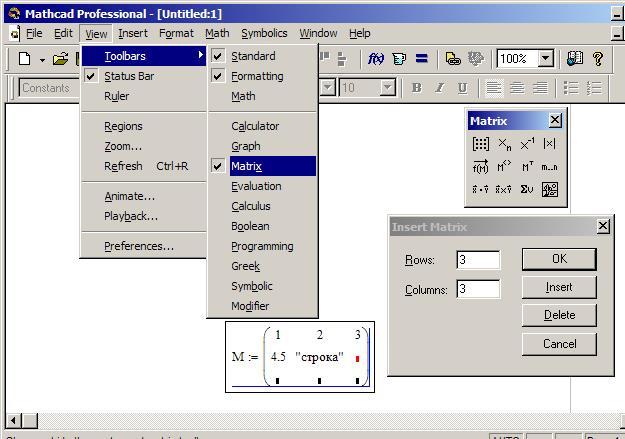This screenshot has width=625, height=439.
Task: Click the Rows input field
Action: [478, 260]
